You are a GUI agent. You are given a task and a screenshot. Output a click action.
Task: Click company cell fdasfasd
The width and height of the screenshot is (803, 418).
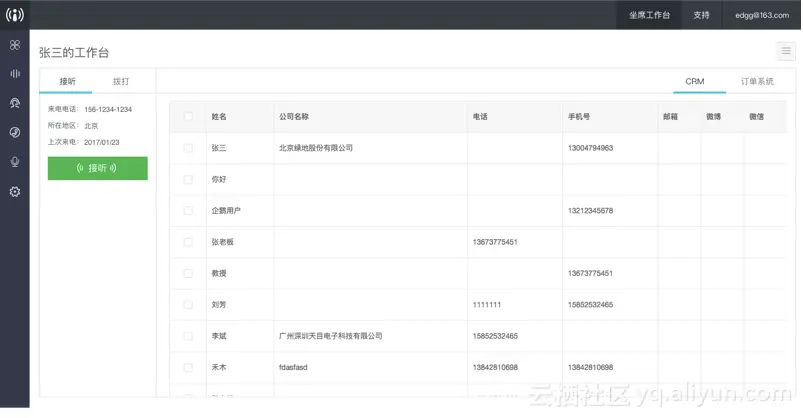(x=293, y=367)
